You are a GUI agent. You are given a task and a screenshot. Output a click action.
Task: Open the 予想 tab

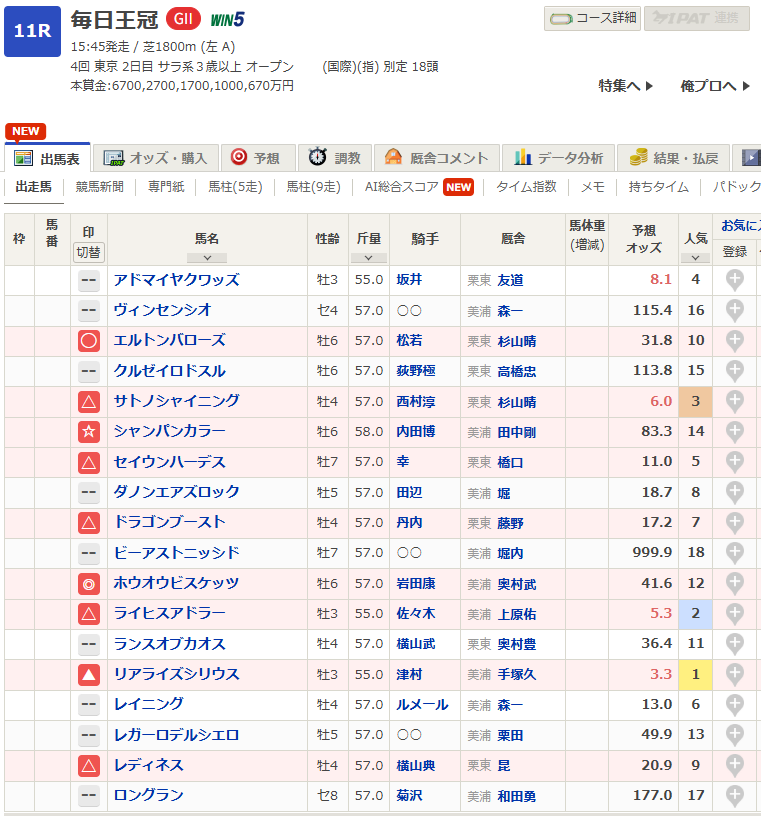tap(258, 158)
